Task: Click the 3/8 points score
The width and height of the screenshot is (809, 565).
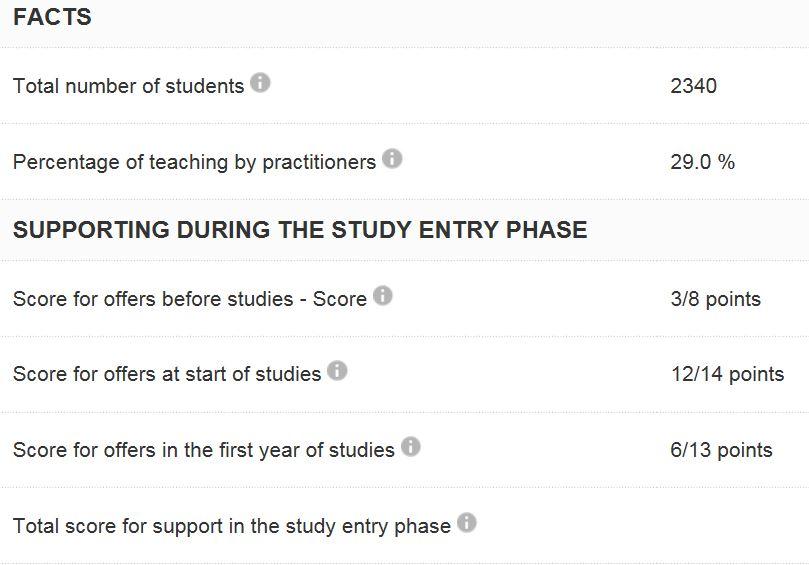Action: 715,299
